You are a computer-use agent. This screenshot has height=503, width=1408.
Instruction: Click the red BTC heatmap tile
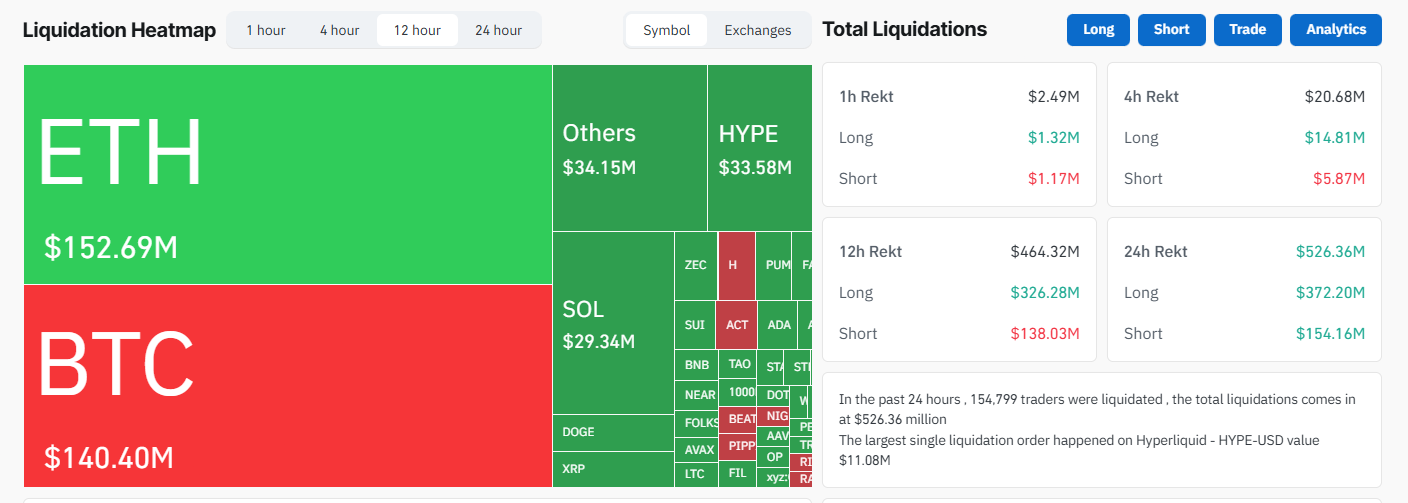point(288,385)
